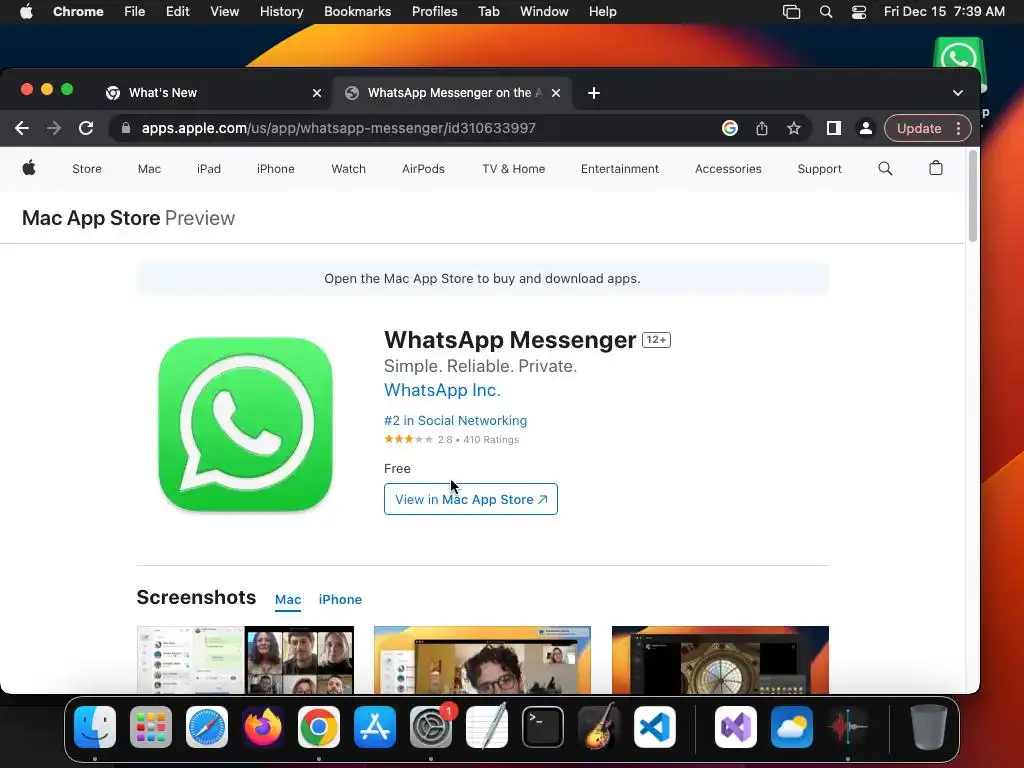Open the File menu

(x=135, y=12)
